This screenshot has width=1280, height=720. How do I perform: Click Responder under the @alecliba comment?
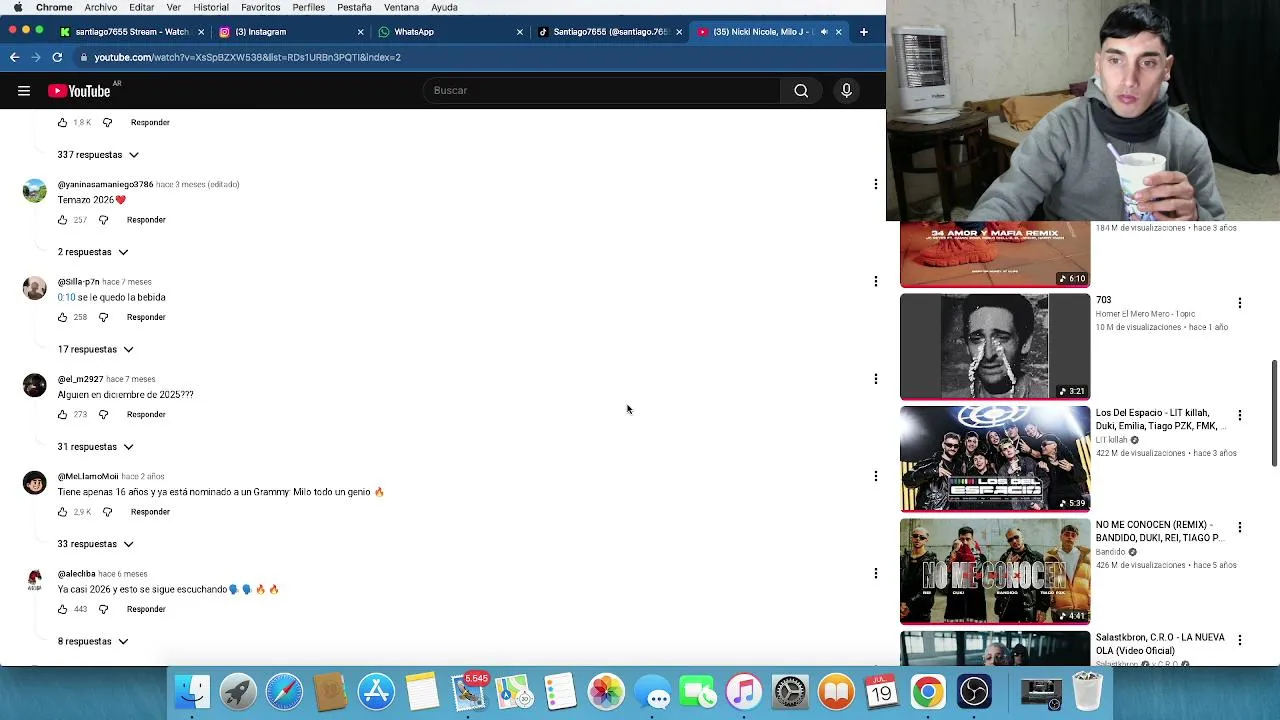coord(146,609)
